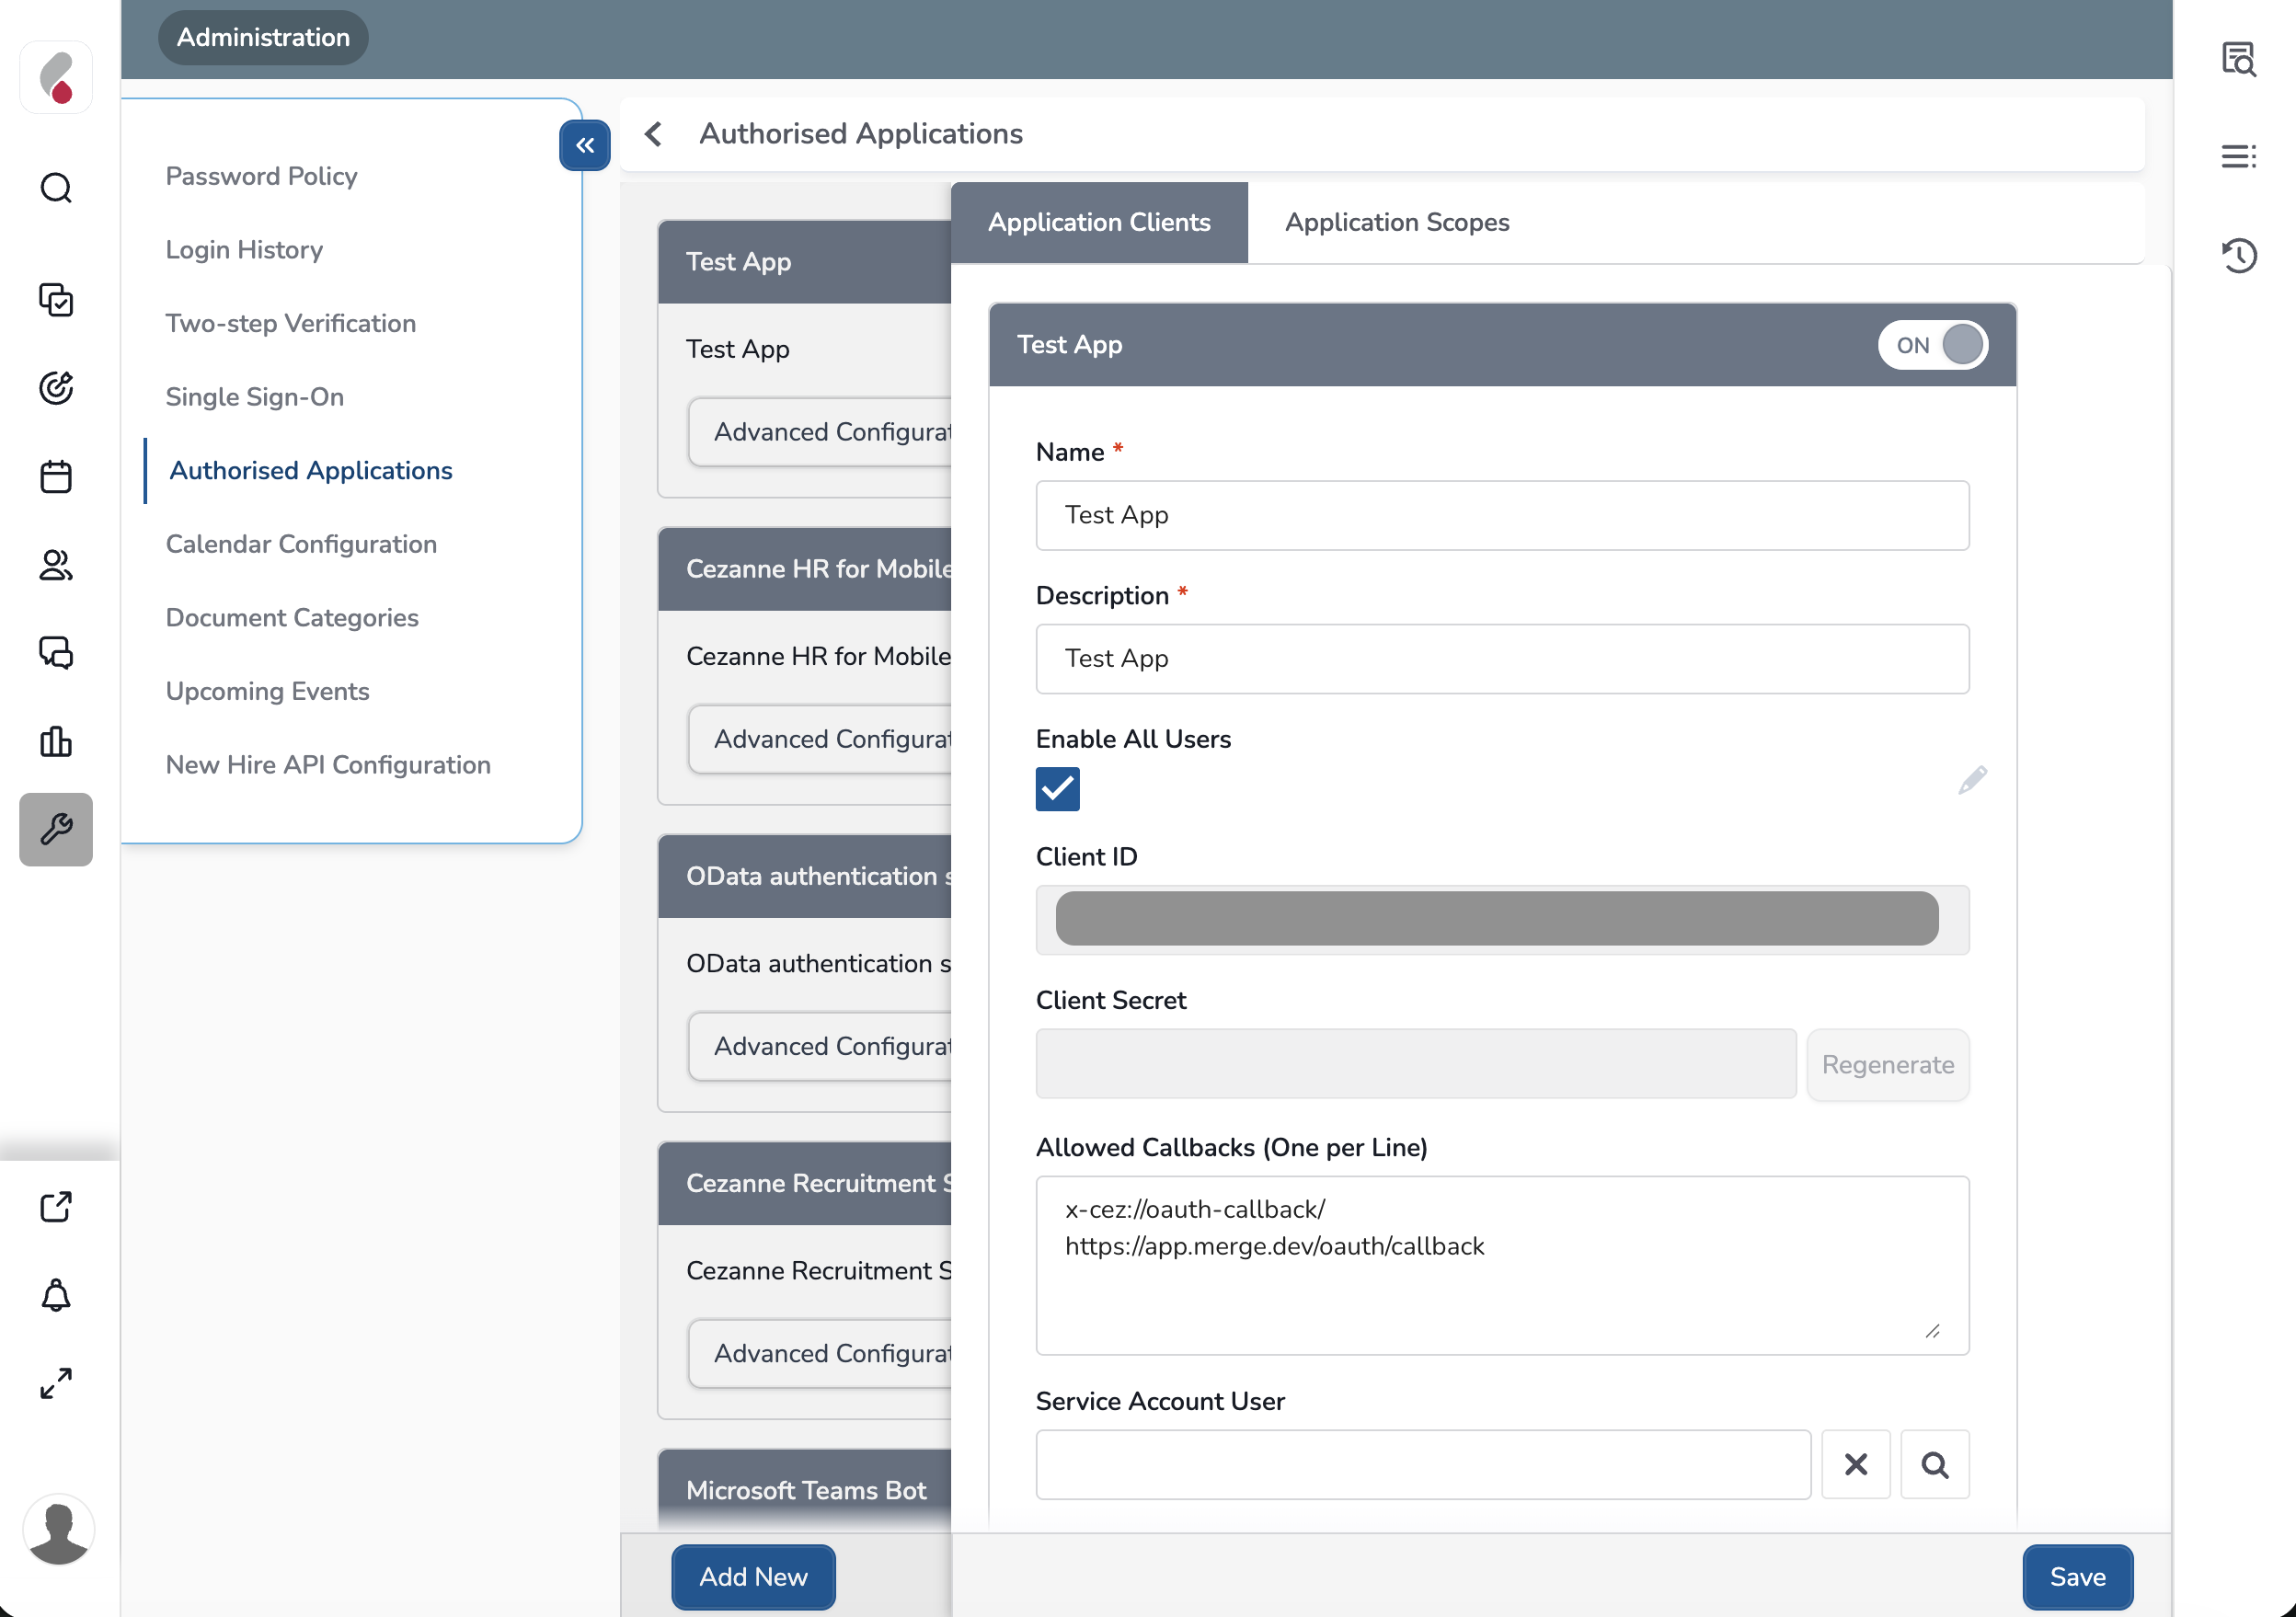This screenshot has height=1617, width=2296.
Task: Open the calendar icon in sidebar
Action: pyautogui.click(x=56, y=476)
